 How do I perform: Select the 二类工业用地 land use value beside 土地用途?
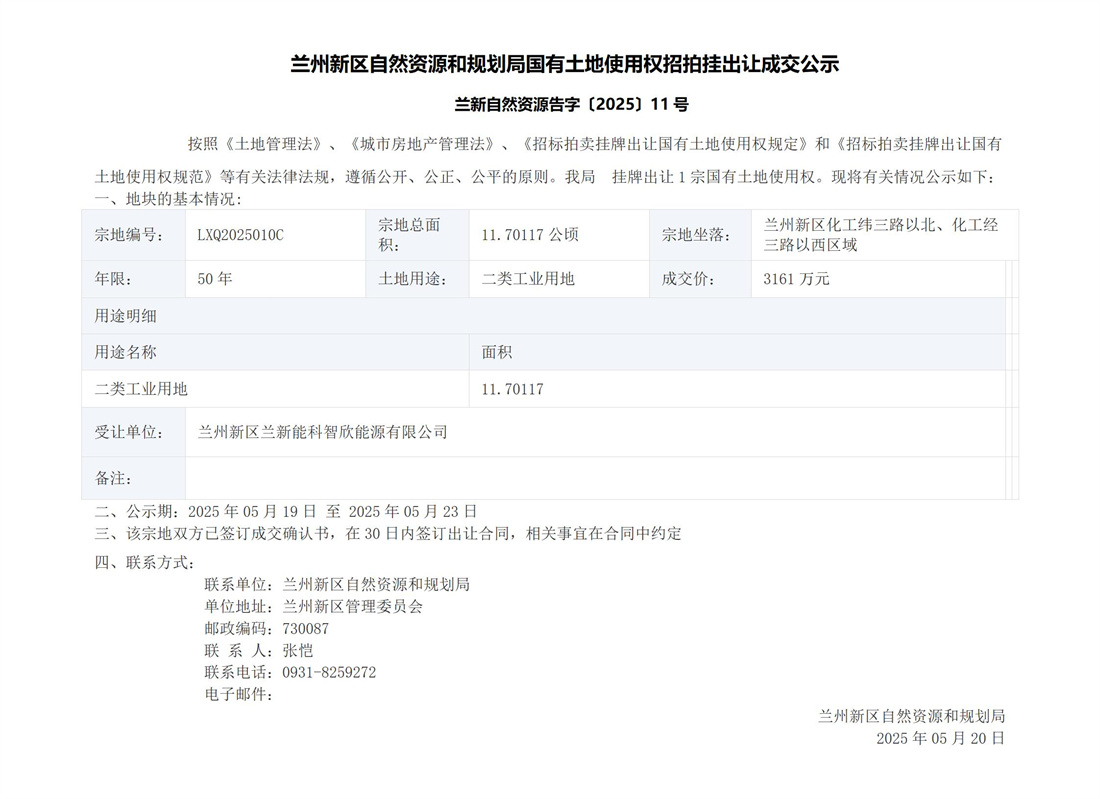528,279
